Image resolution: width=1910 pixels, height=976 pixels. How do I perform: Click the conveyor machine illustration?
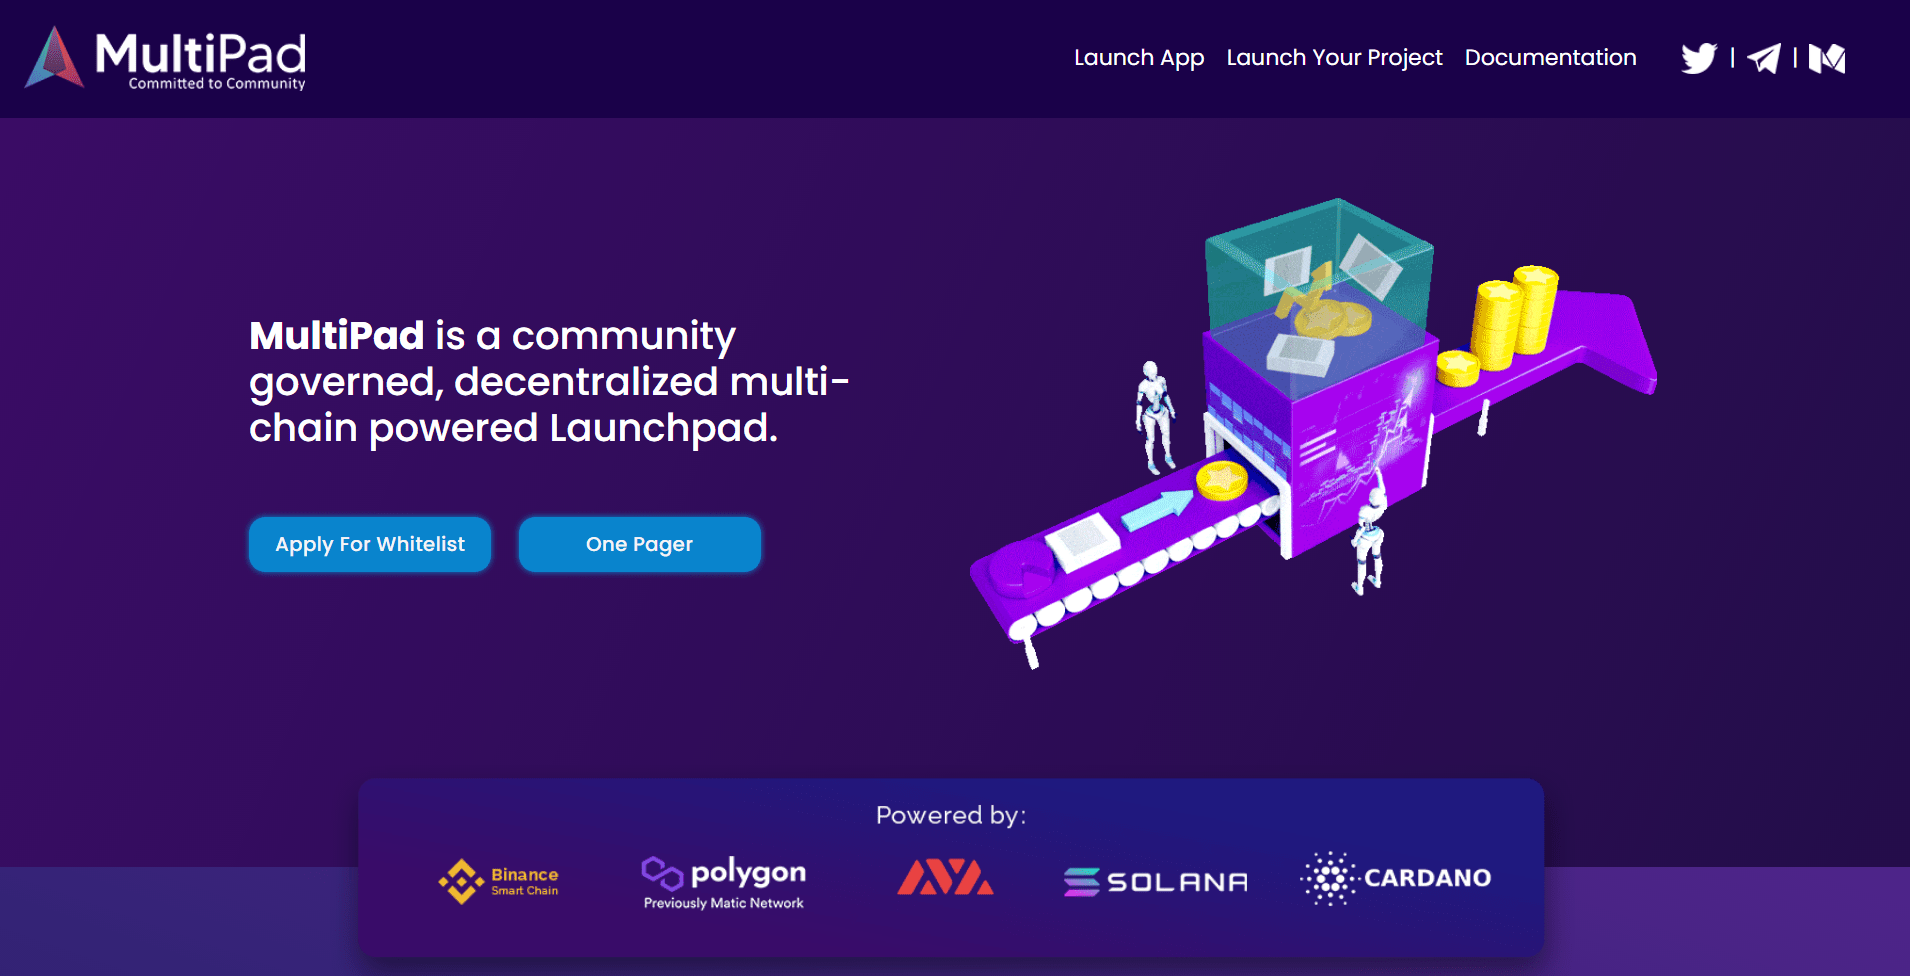click(x=1313, y=432)
